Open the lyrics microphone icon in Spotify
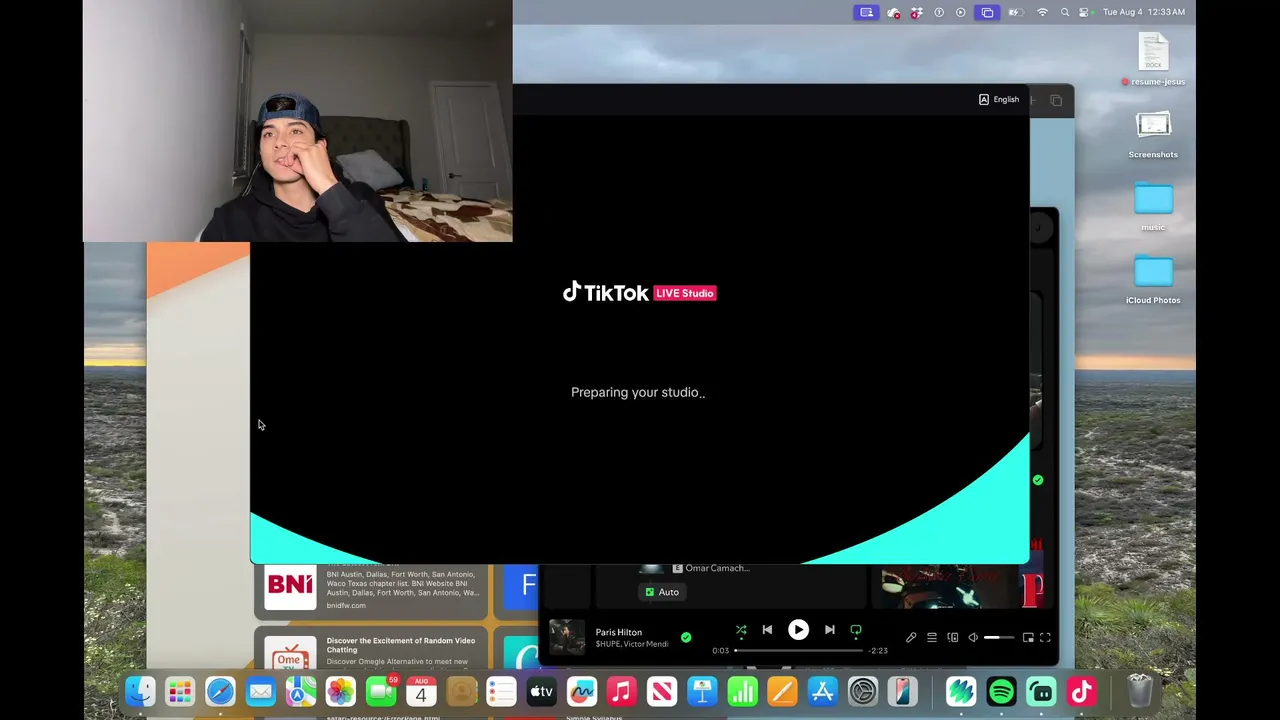Image resolution: width=1280 pixels, height=720 pixels. coord(911,638)
